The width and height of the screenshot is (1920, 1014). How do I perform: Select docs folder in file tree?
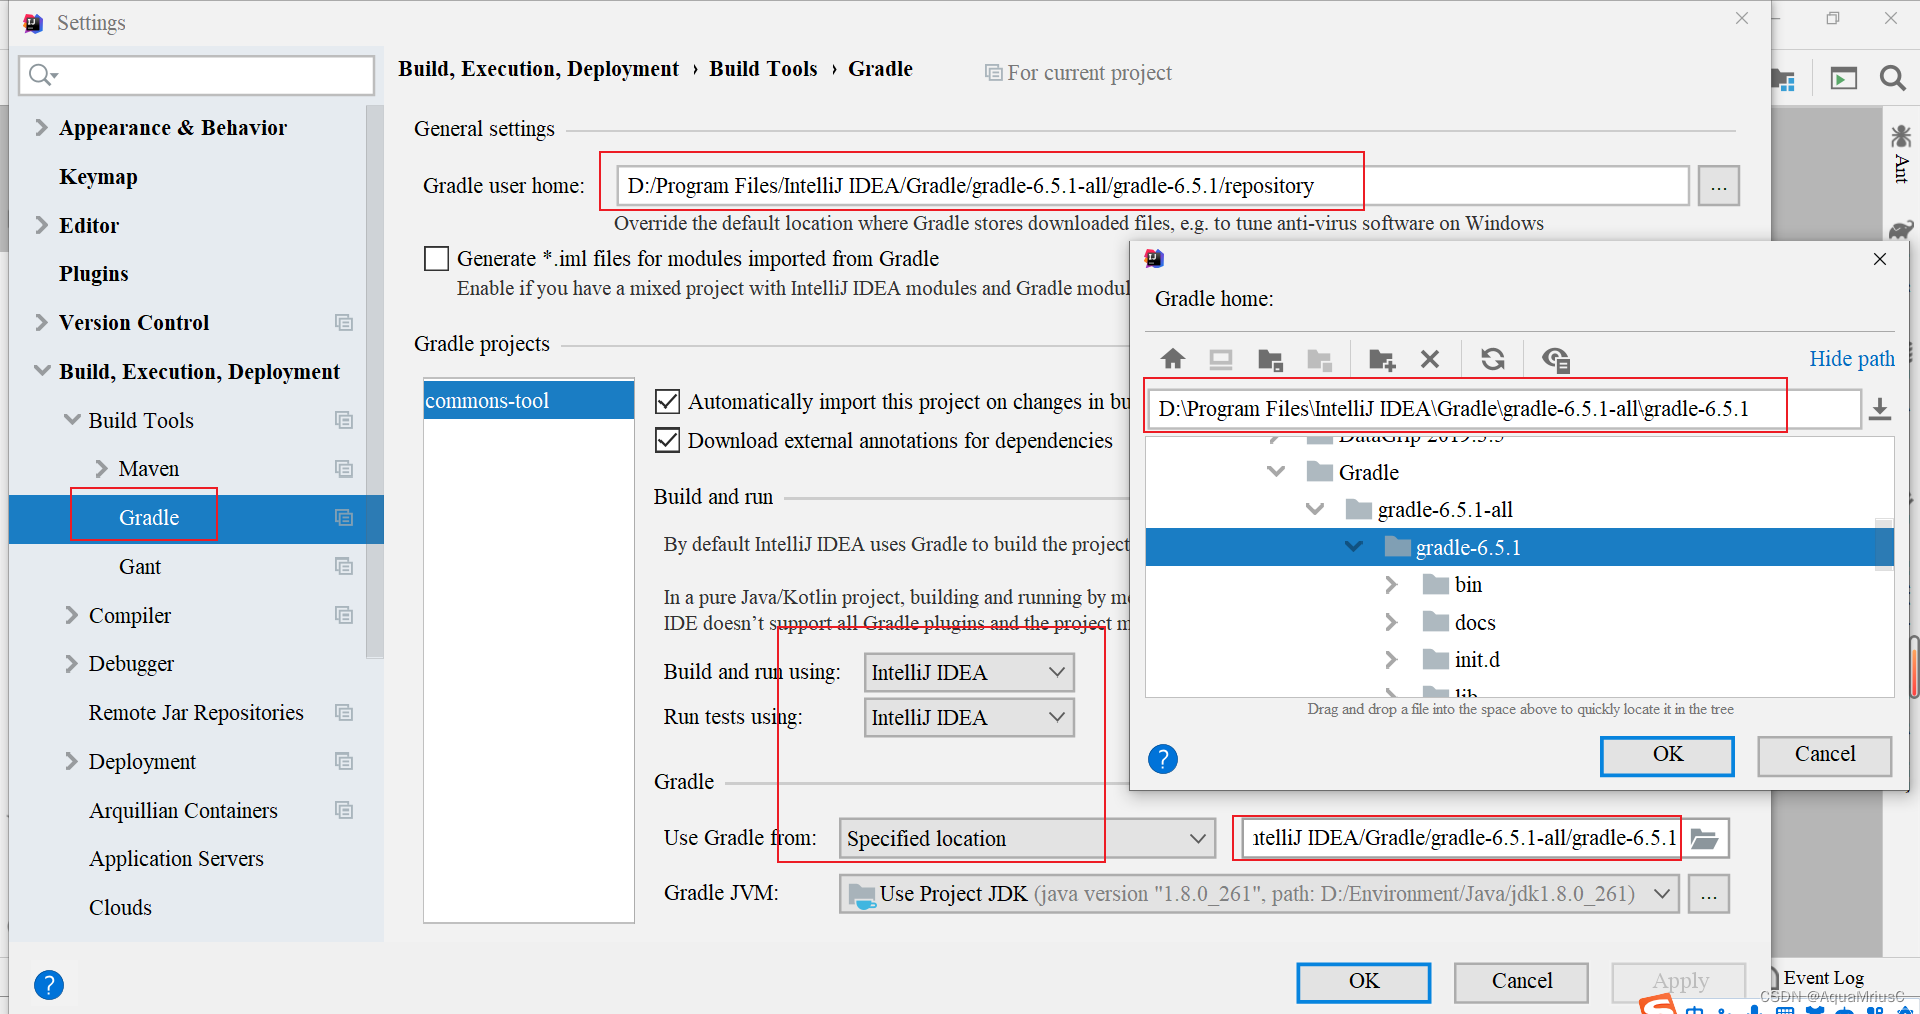(1475, 622)
